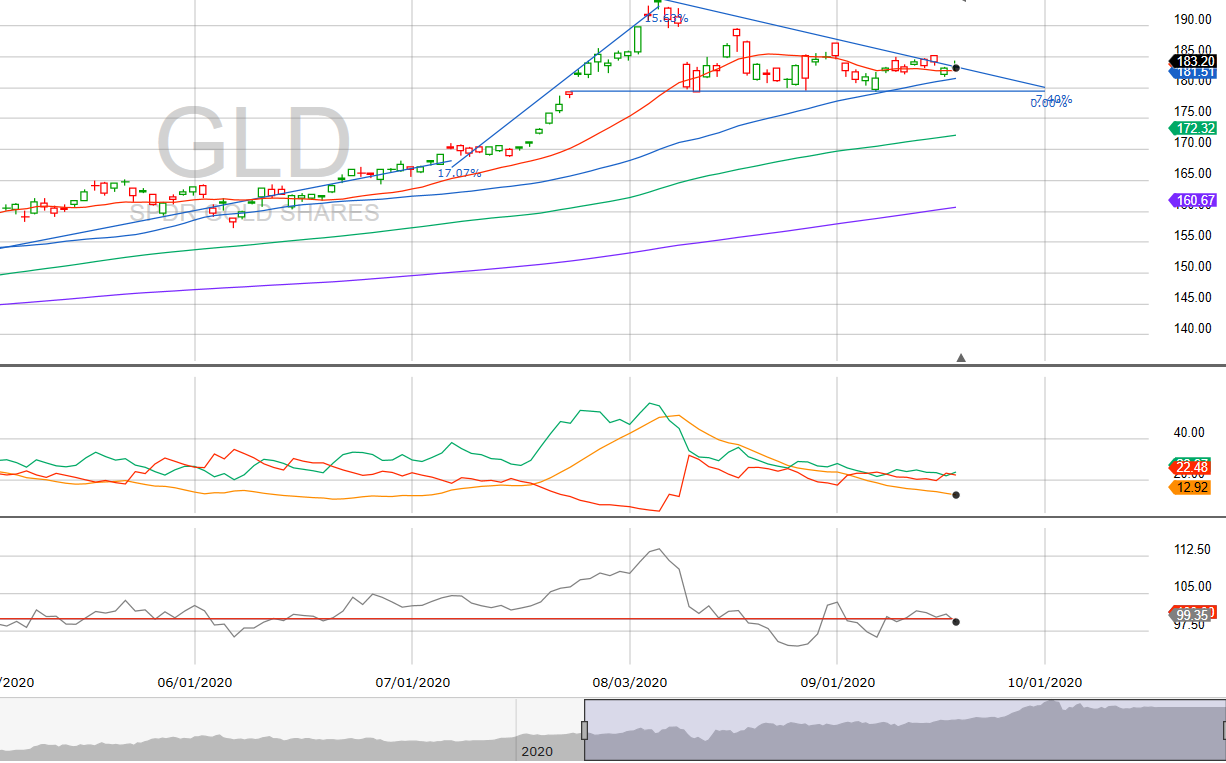Click the last-price dot on the candlestick chart
Image resolution: width=1226 pixels, height=763 pixels.
point(956,68)
